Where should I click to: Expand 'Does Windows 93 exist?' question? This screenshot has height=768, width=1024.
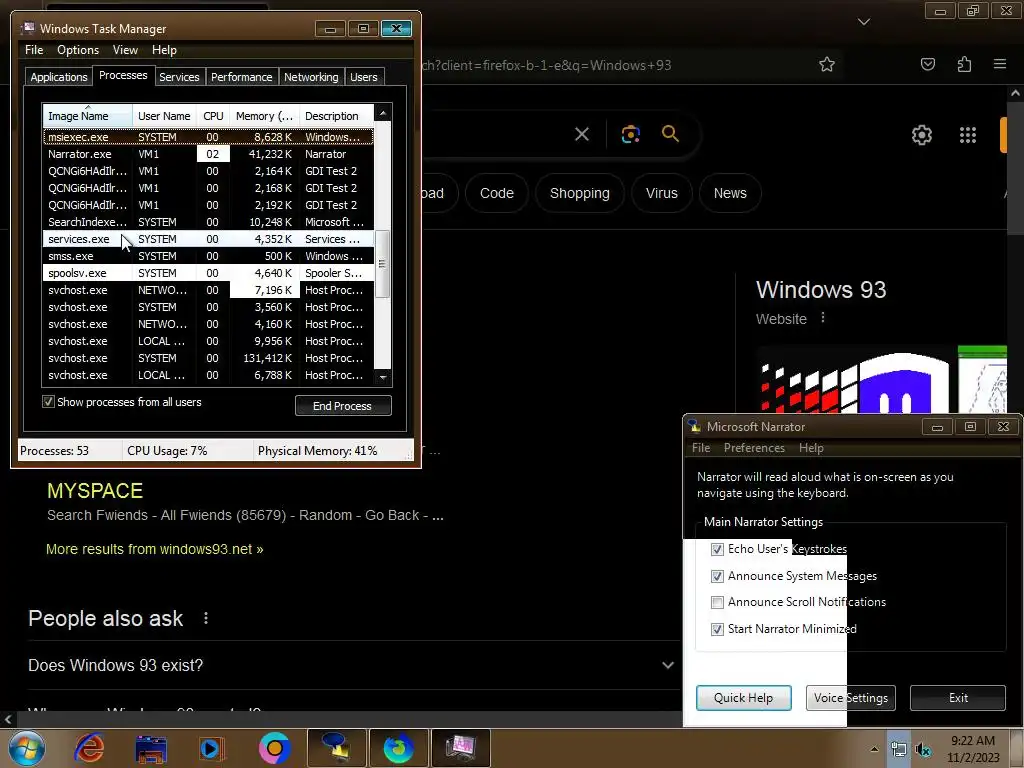tap(351, 665)
